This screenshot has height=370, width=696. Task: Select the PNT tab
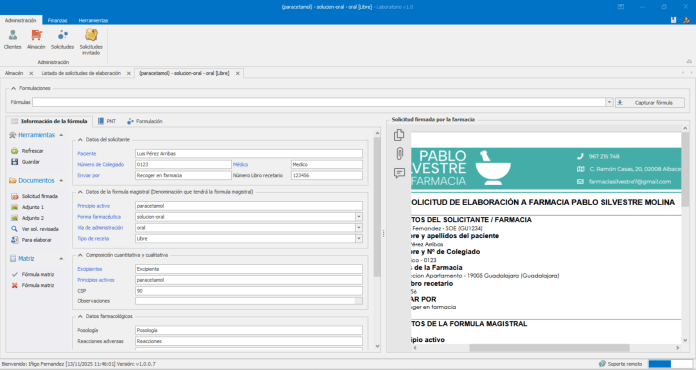[107, 121]
